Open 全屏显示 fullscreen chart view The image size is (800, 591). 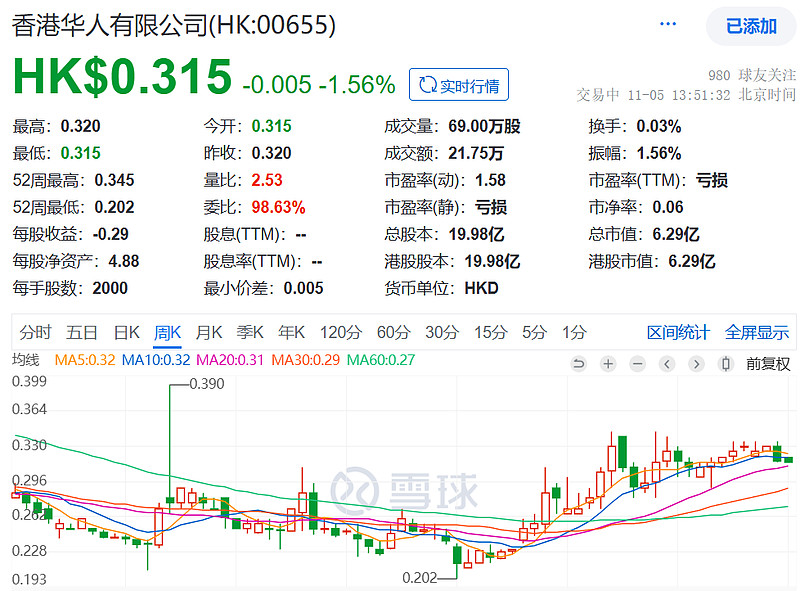click(x=757, y=333)
